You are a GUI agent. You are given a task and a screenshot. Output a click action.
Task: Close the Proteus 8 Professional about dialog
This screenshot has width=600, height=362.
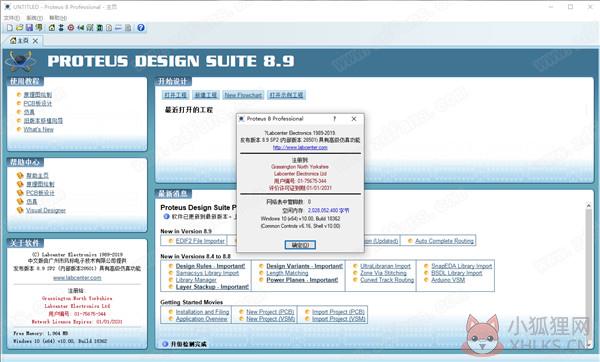[354, 119]
